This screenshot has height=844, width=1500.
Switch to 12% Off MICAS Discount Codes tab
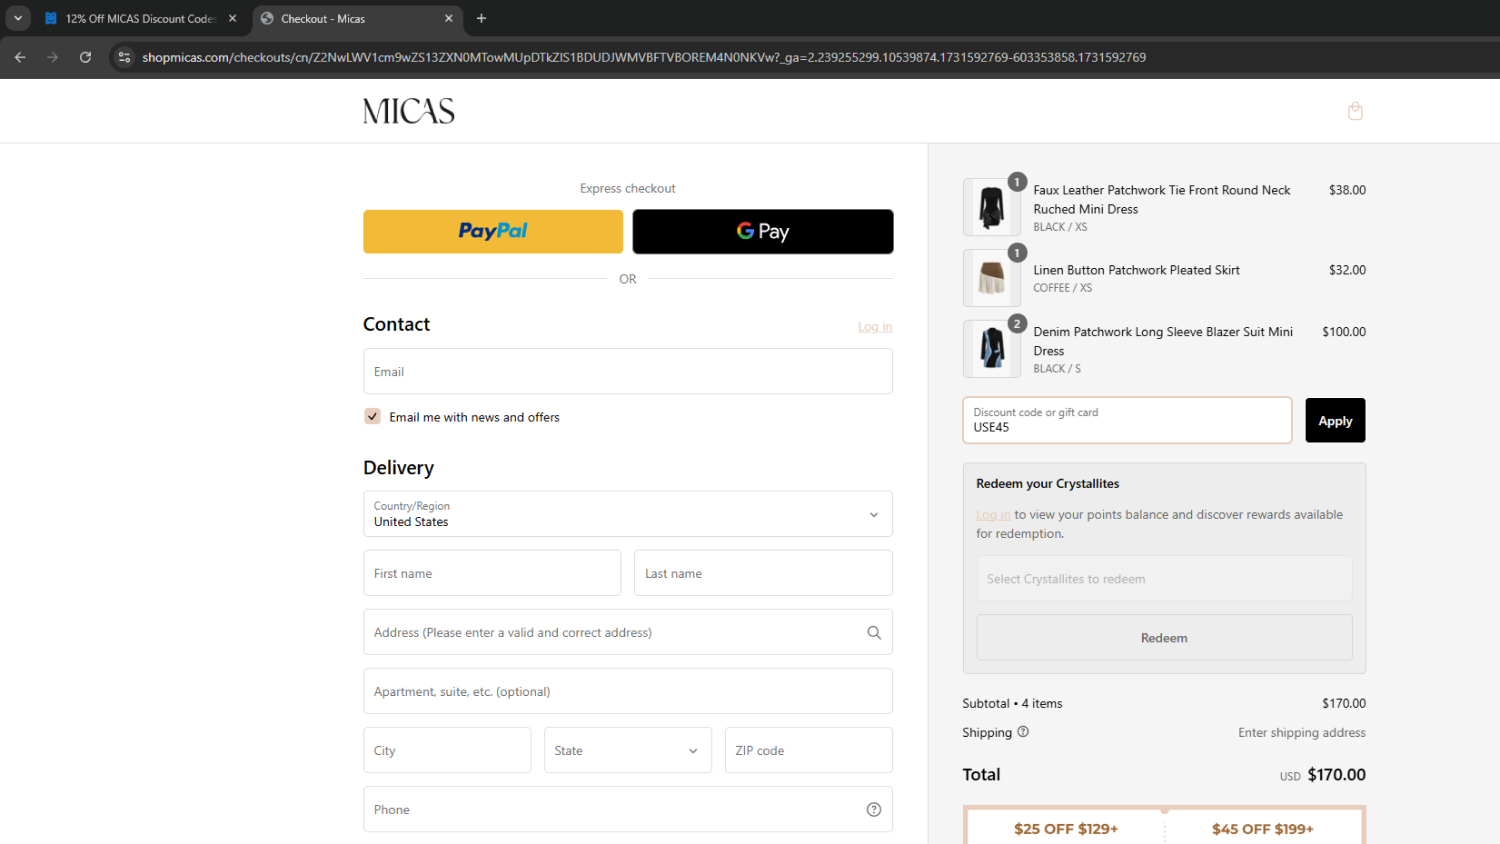pos(140,18)
